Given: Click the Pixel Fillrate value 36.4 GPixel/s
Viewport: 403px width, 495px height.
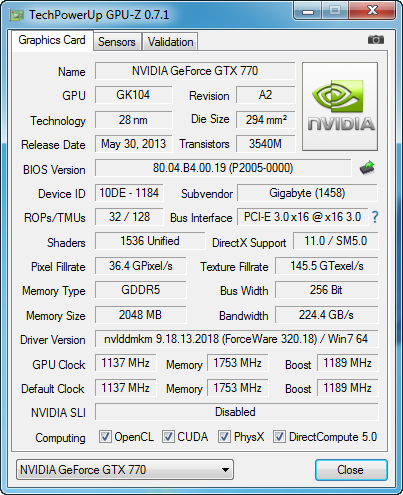Looking at the screenshot, I should (141, 266).
